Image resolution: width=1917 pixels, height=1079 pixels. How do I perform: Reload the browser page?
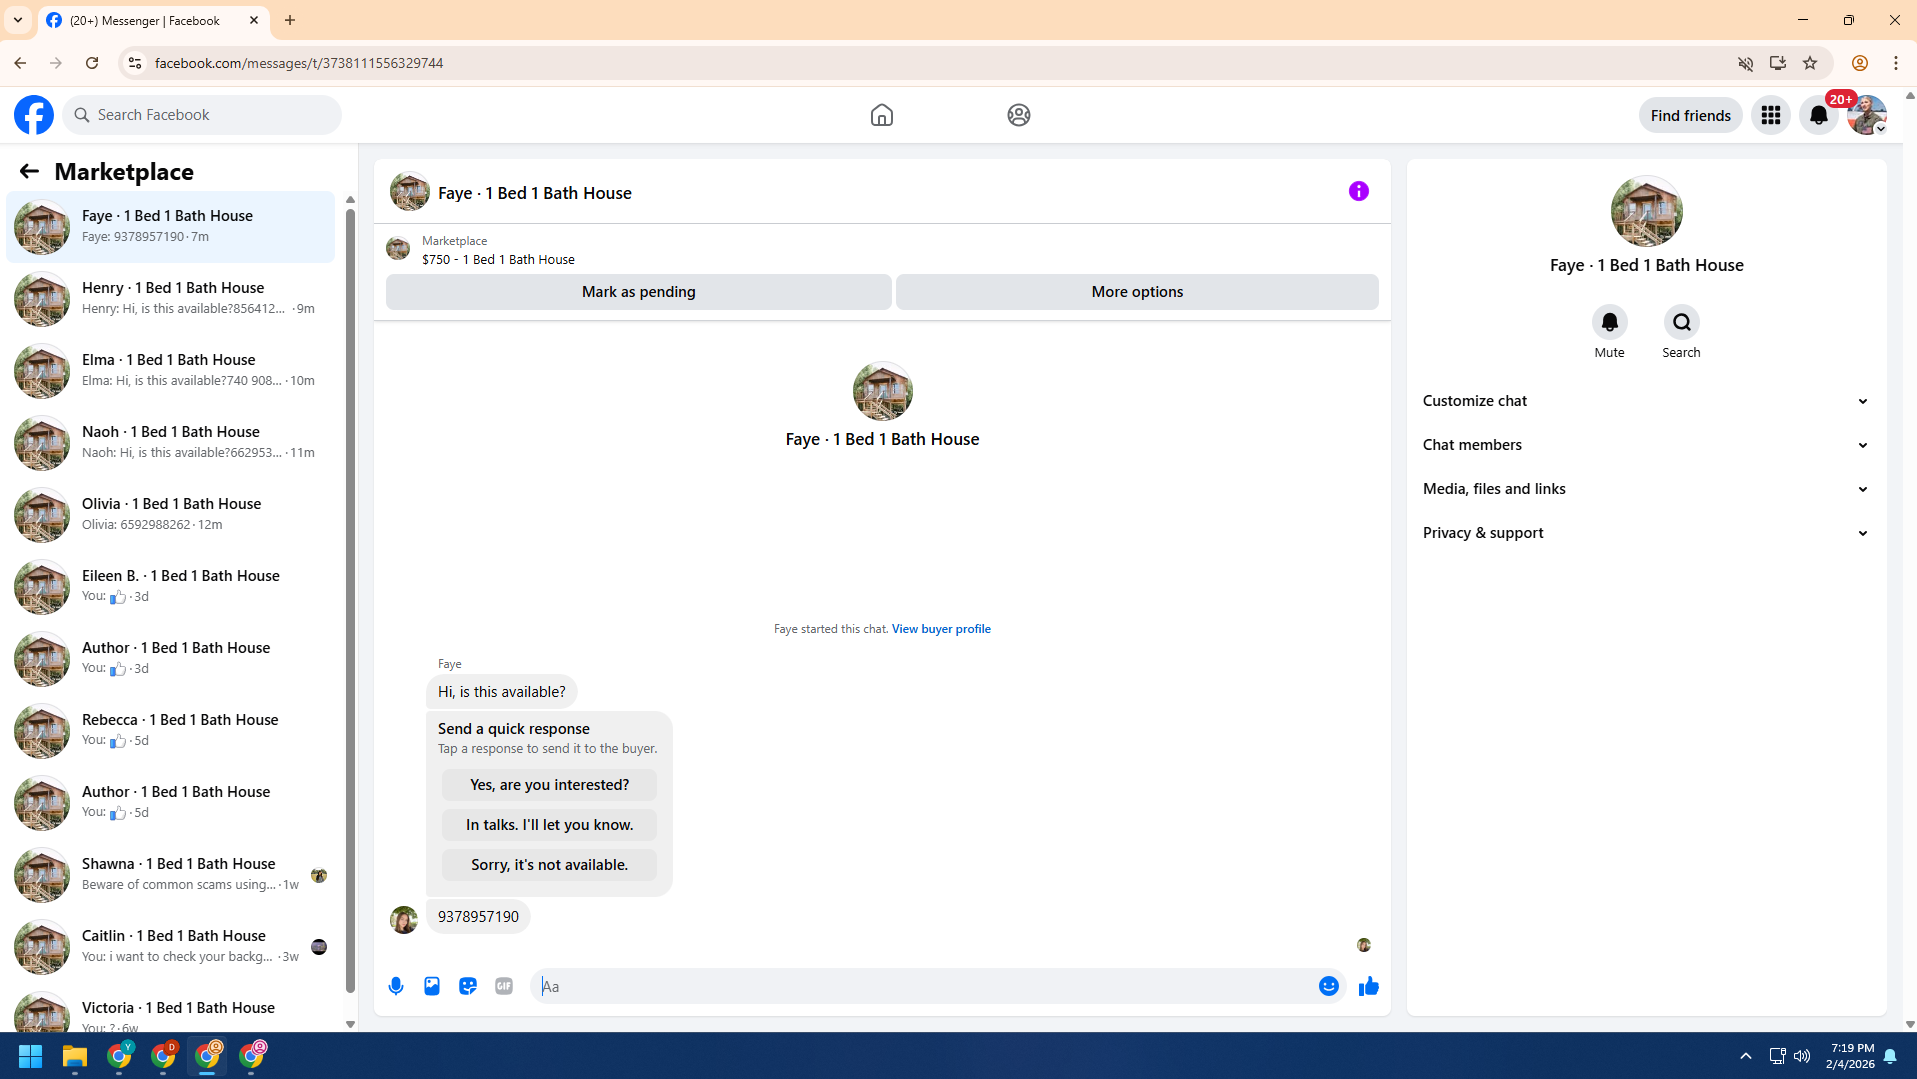click(92, 63)
